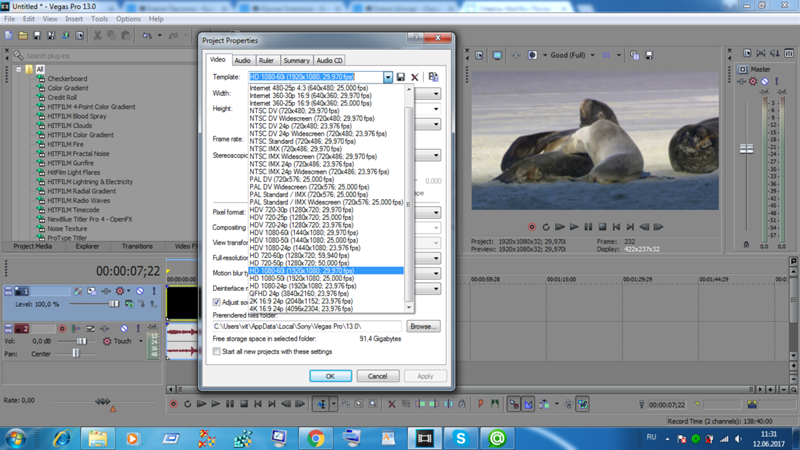The width and height of the screenshot is (800, 450).
Task: Click the help question mark in the dialog title
Action: [416, 38]
